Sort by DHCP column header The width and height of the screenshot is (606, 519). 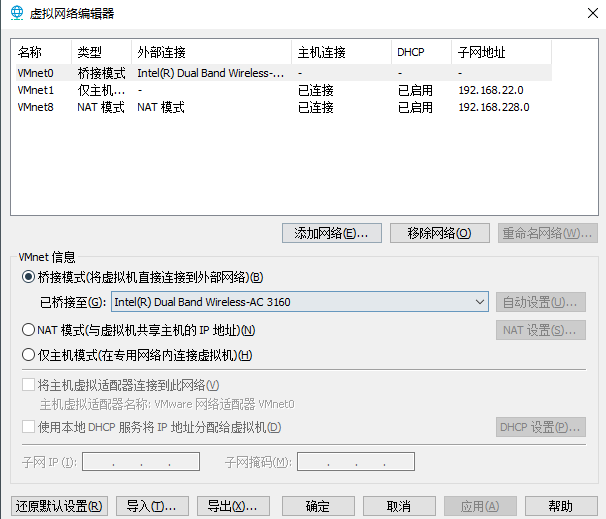[421, 52]
